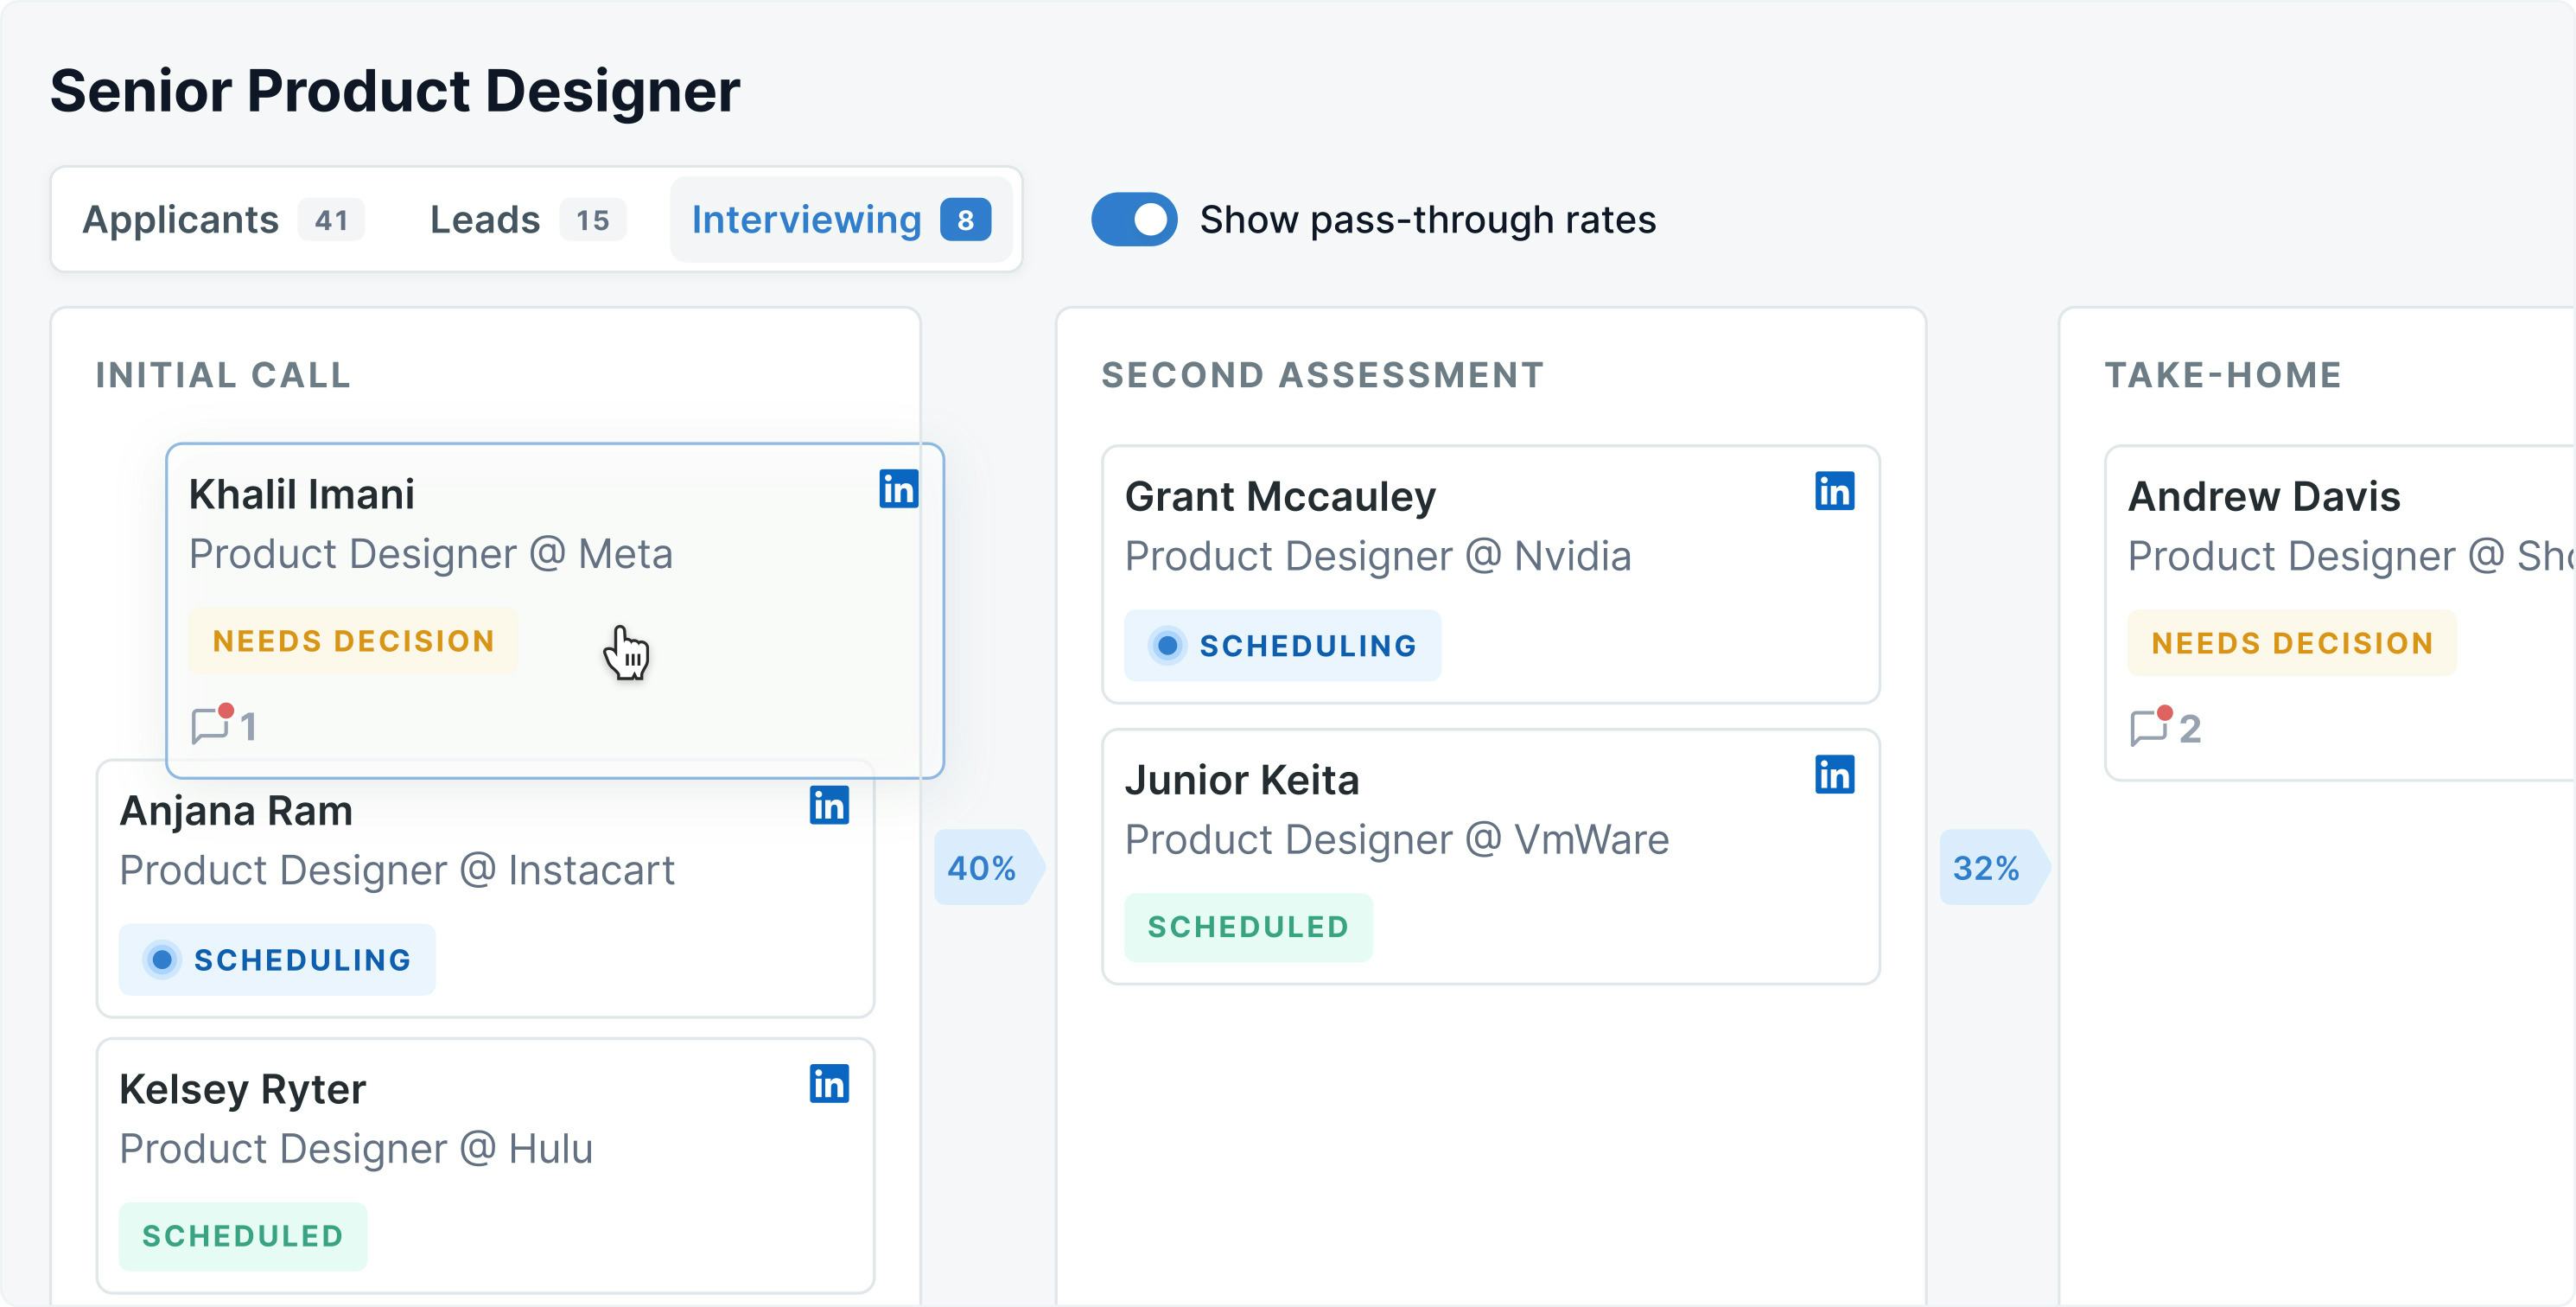Click the 40% pass-through rate badge
Image resolution: width=2576 pixels, height=1307 pixels.
click(986, 865)
